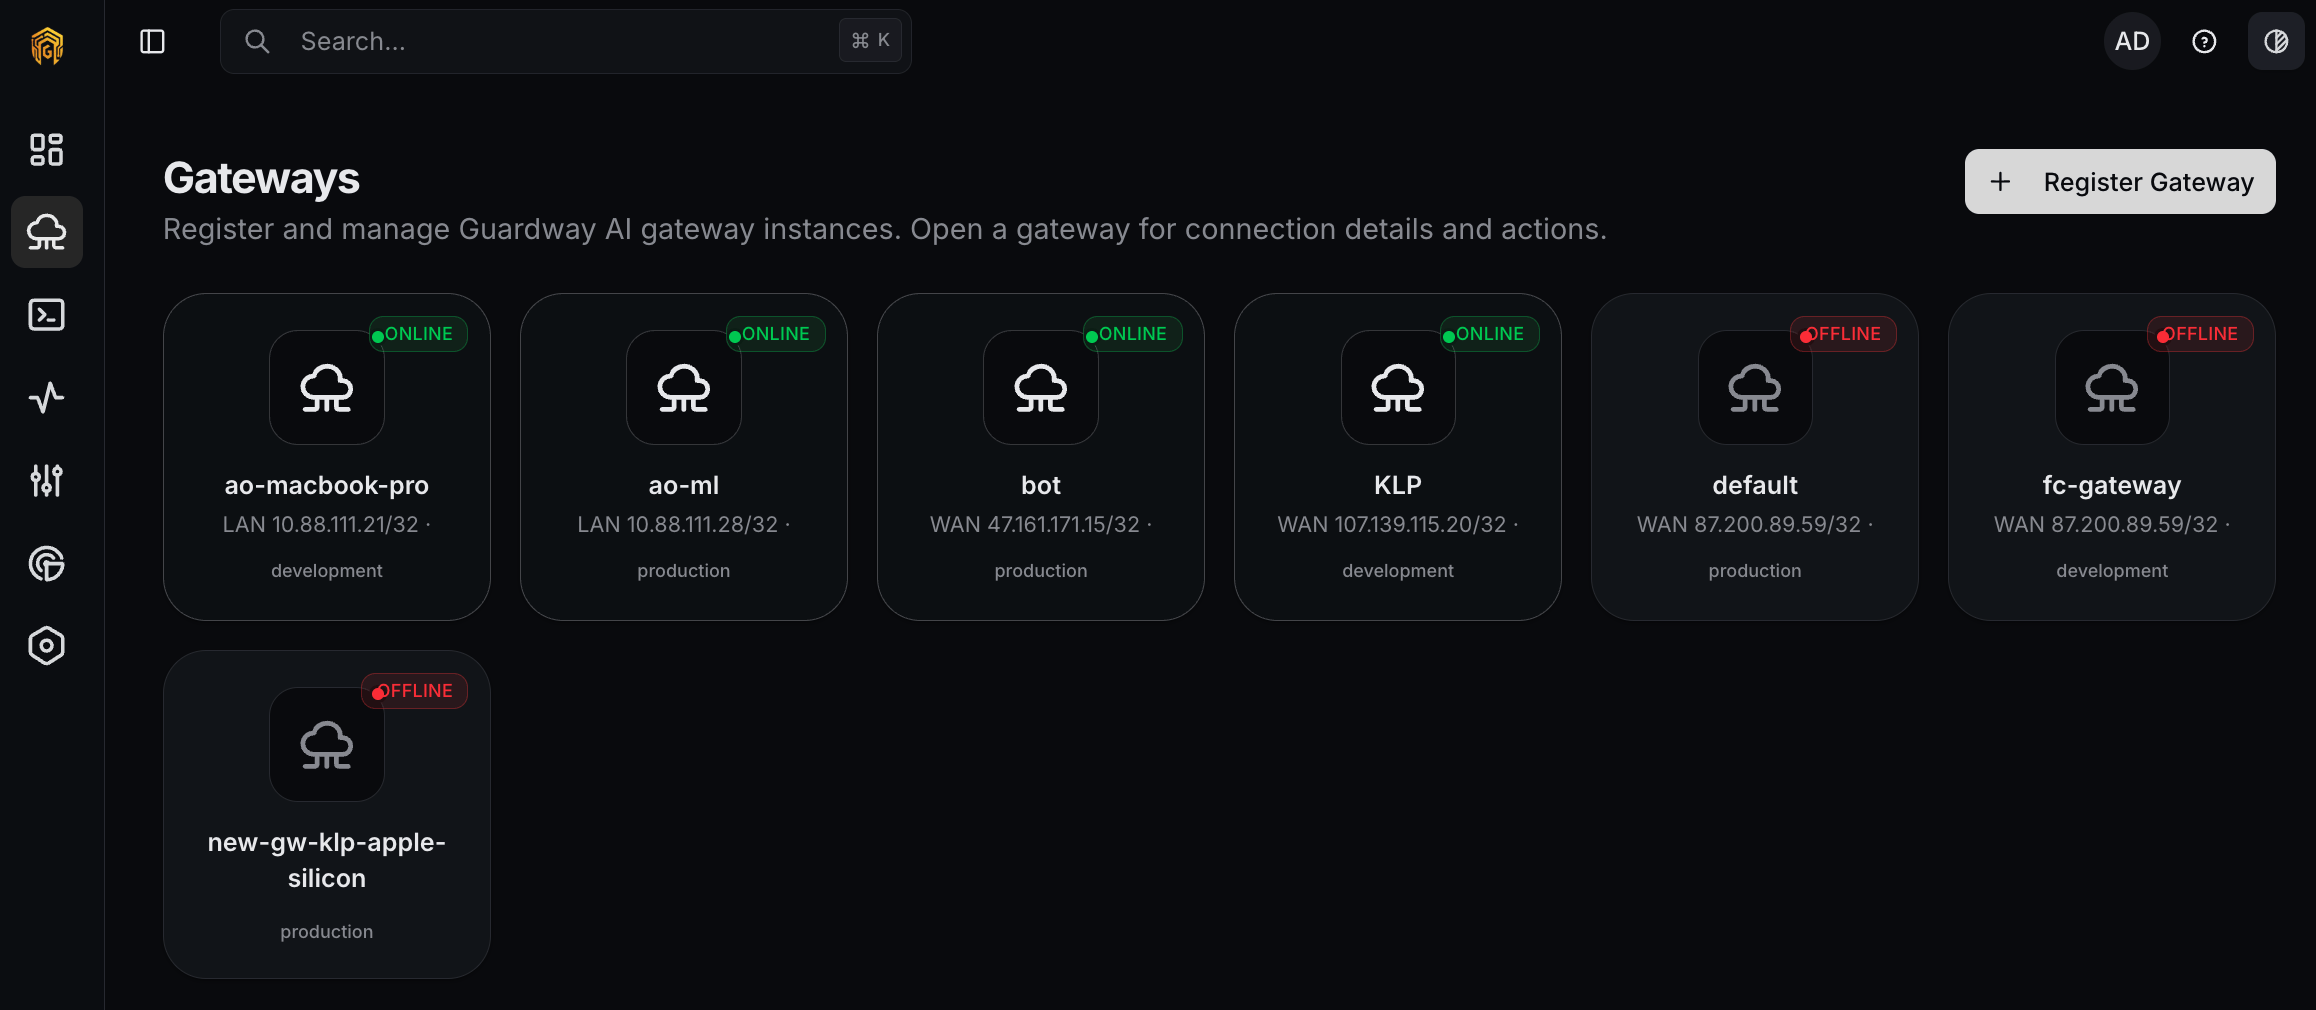Open the terminal console icon in sidebar
The image size is (2316, 1010).
coord(46,315)
